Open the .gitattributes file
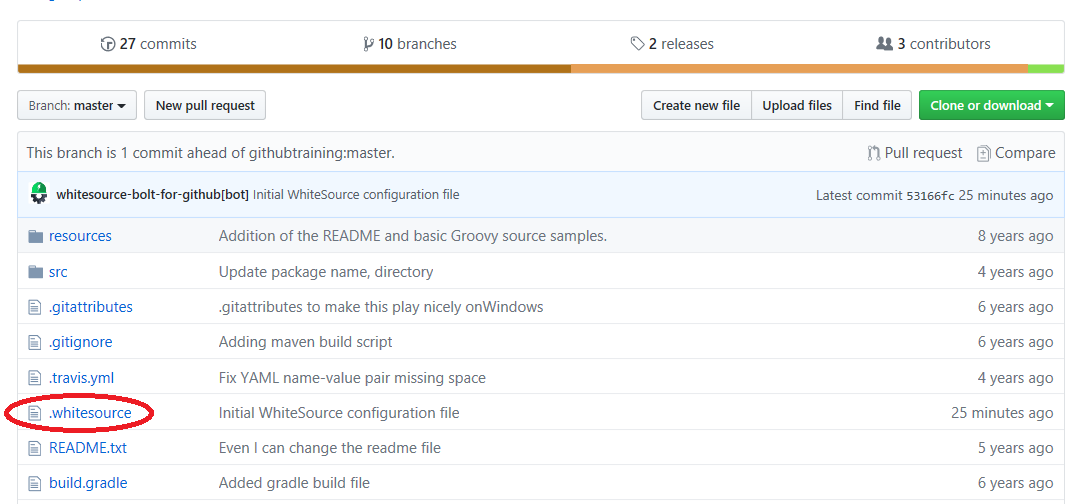This screenshot has width=1073, height=504. [x=91, y=307]
